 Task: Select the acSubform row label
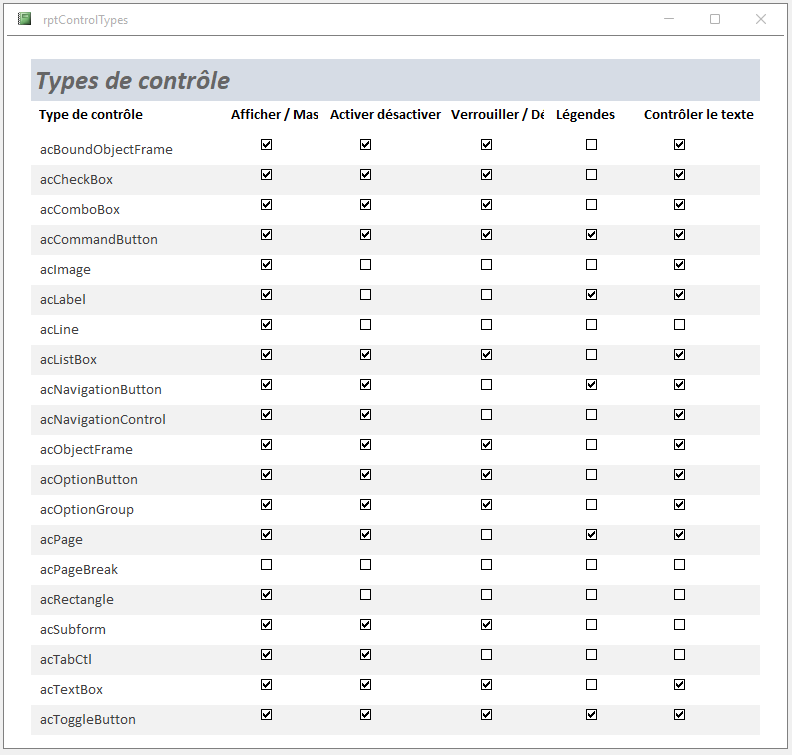click(x=73, y=630)
